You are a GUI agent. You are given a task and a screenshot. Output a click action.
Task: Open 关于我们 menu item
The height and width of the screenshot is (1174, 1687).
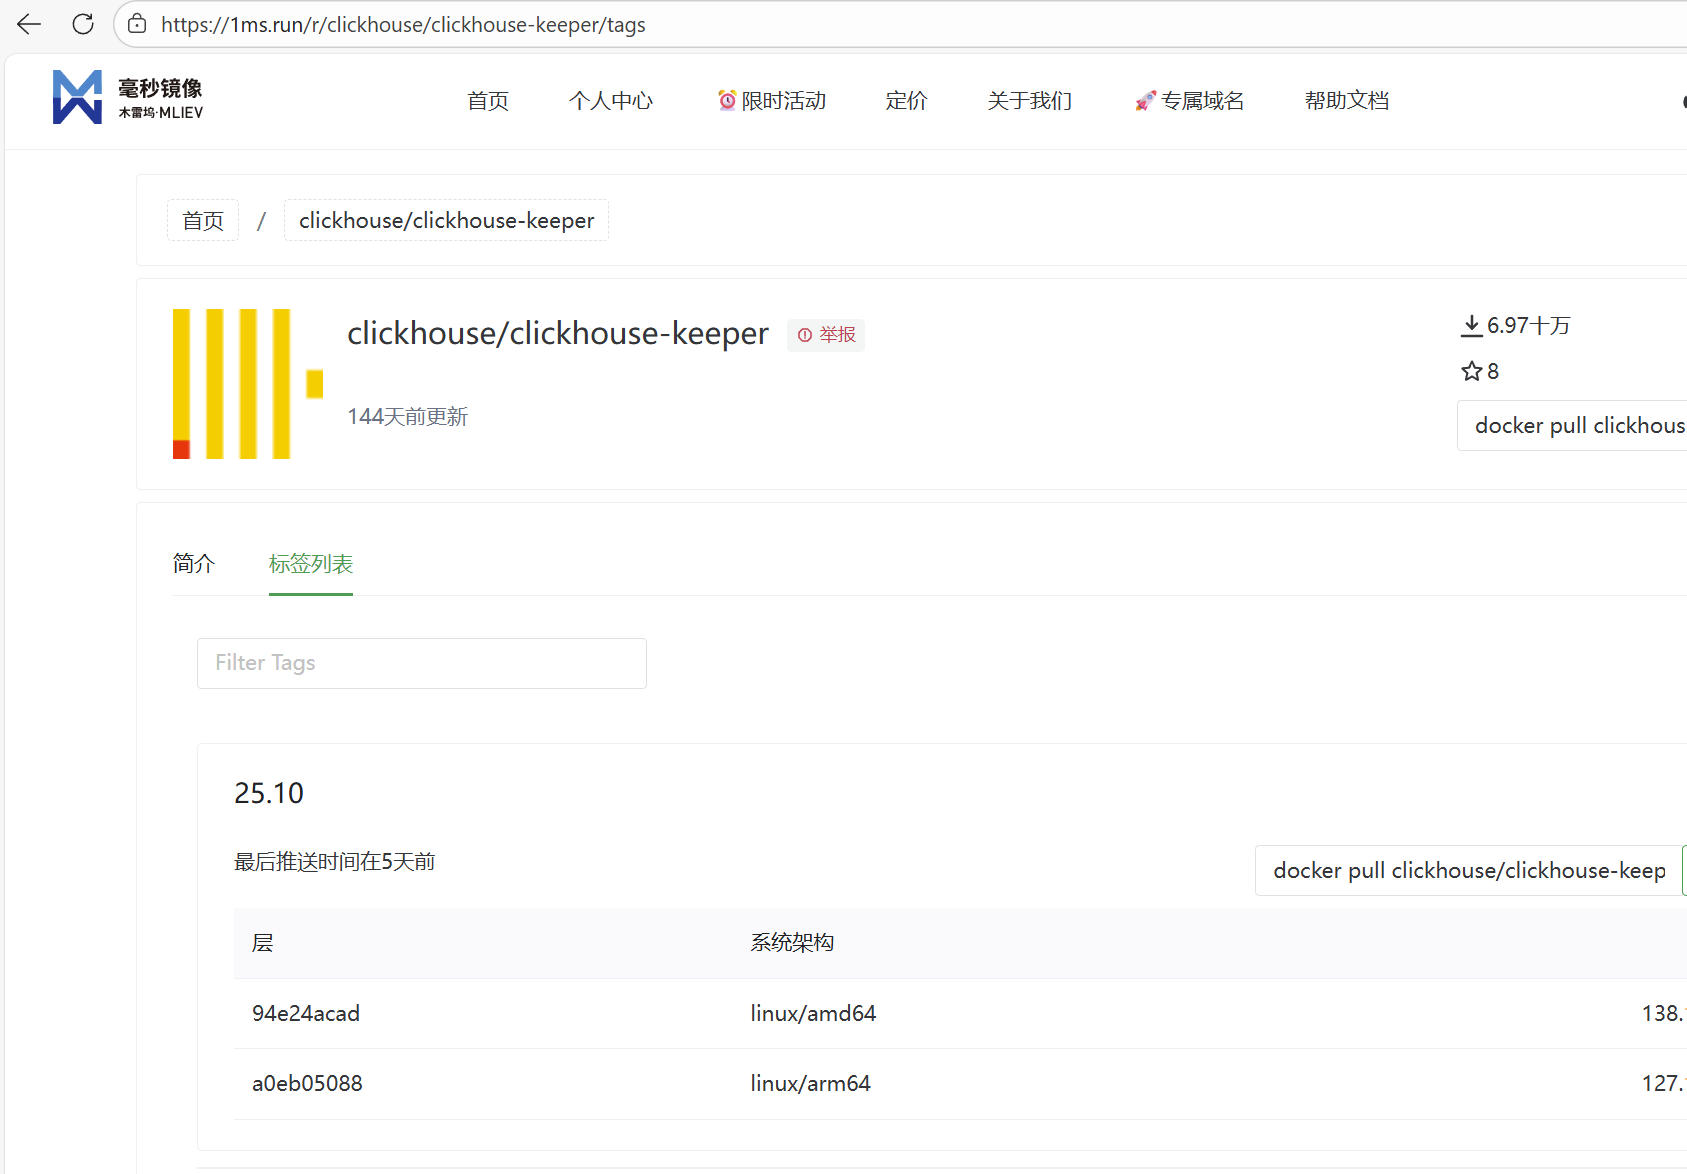1030,101
